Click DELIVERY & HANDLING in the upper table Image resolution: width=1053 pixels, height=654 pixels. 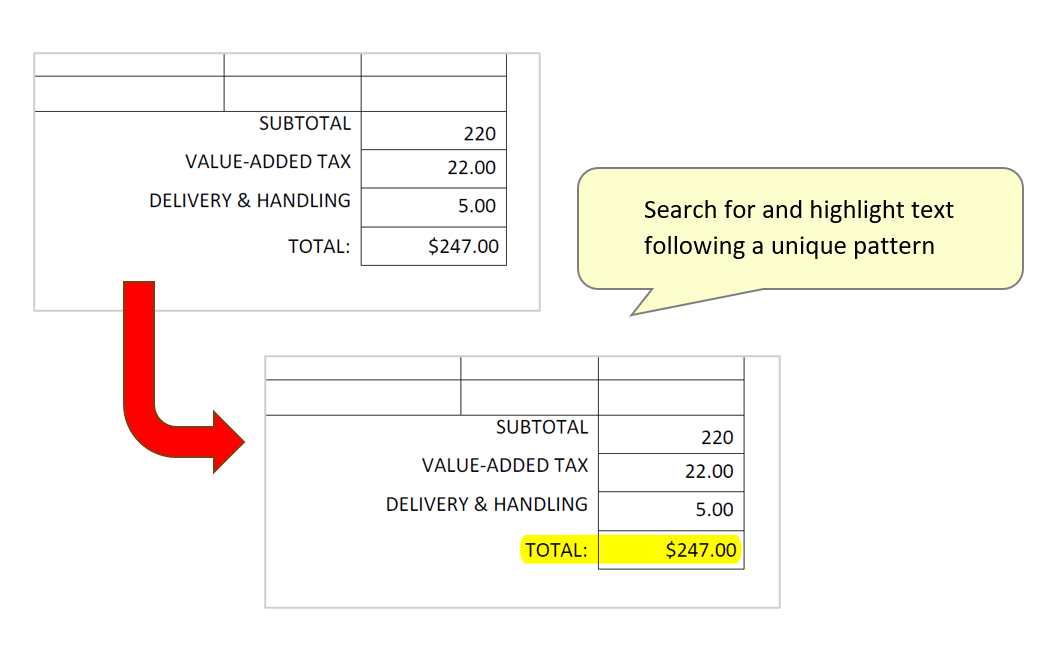click(250, 200)
